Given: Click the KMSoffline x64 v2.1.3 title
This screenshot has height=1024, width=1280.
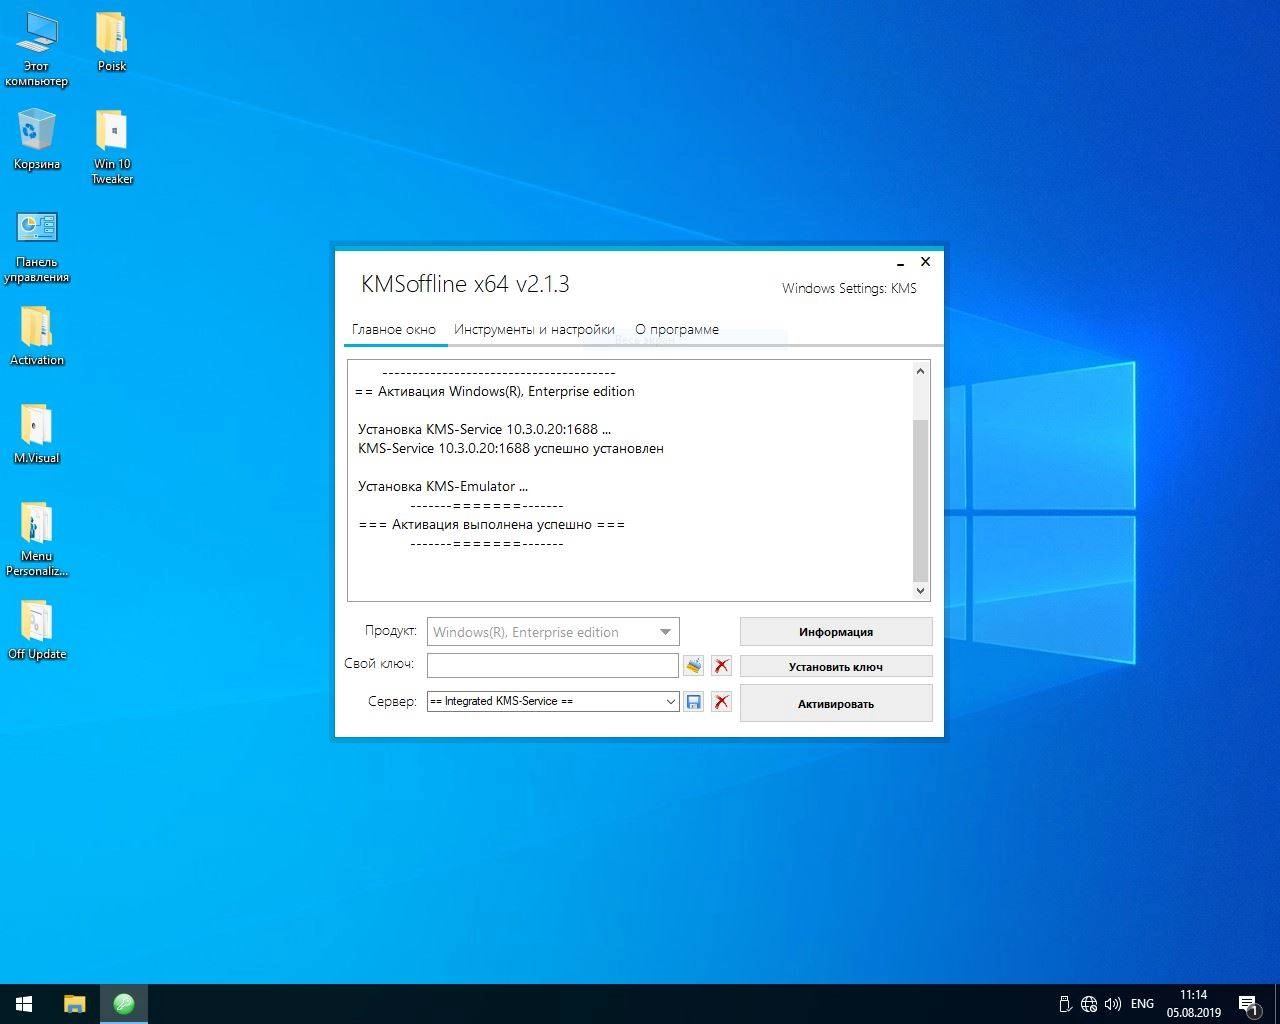Looking at the screenshot, I should point(465,284).
